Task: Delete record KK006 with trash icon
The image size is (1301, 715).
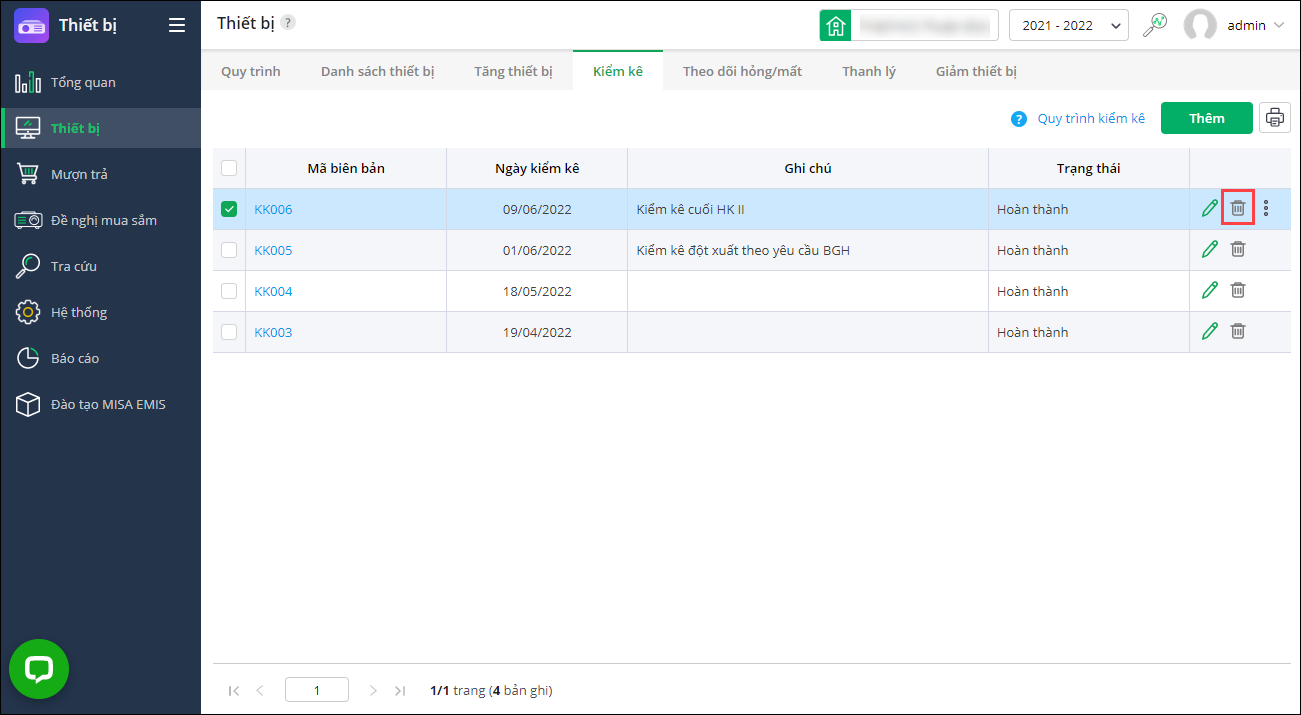Action: [x=1238, y=208]
